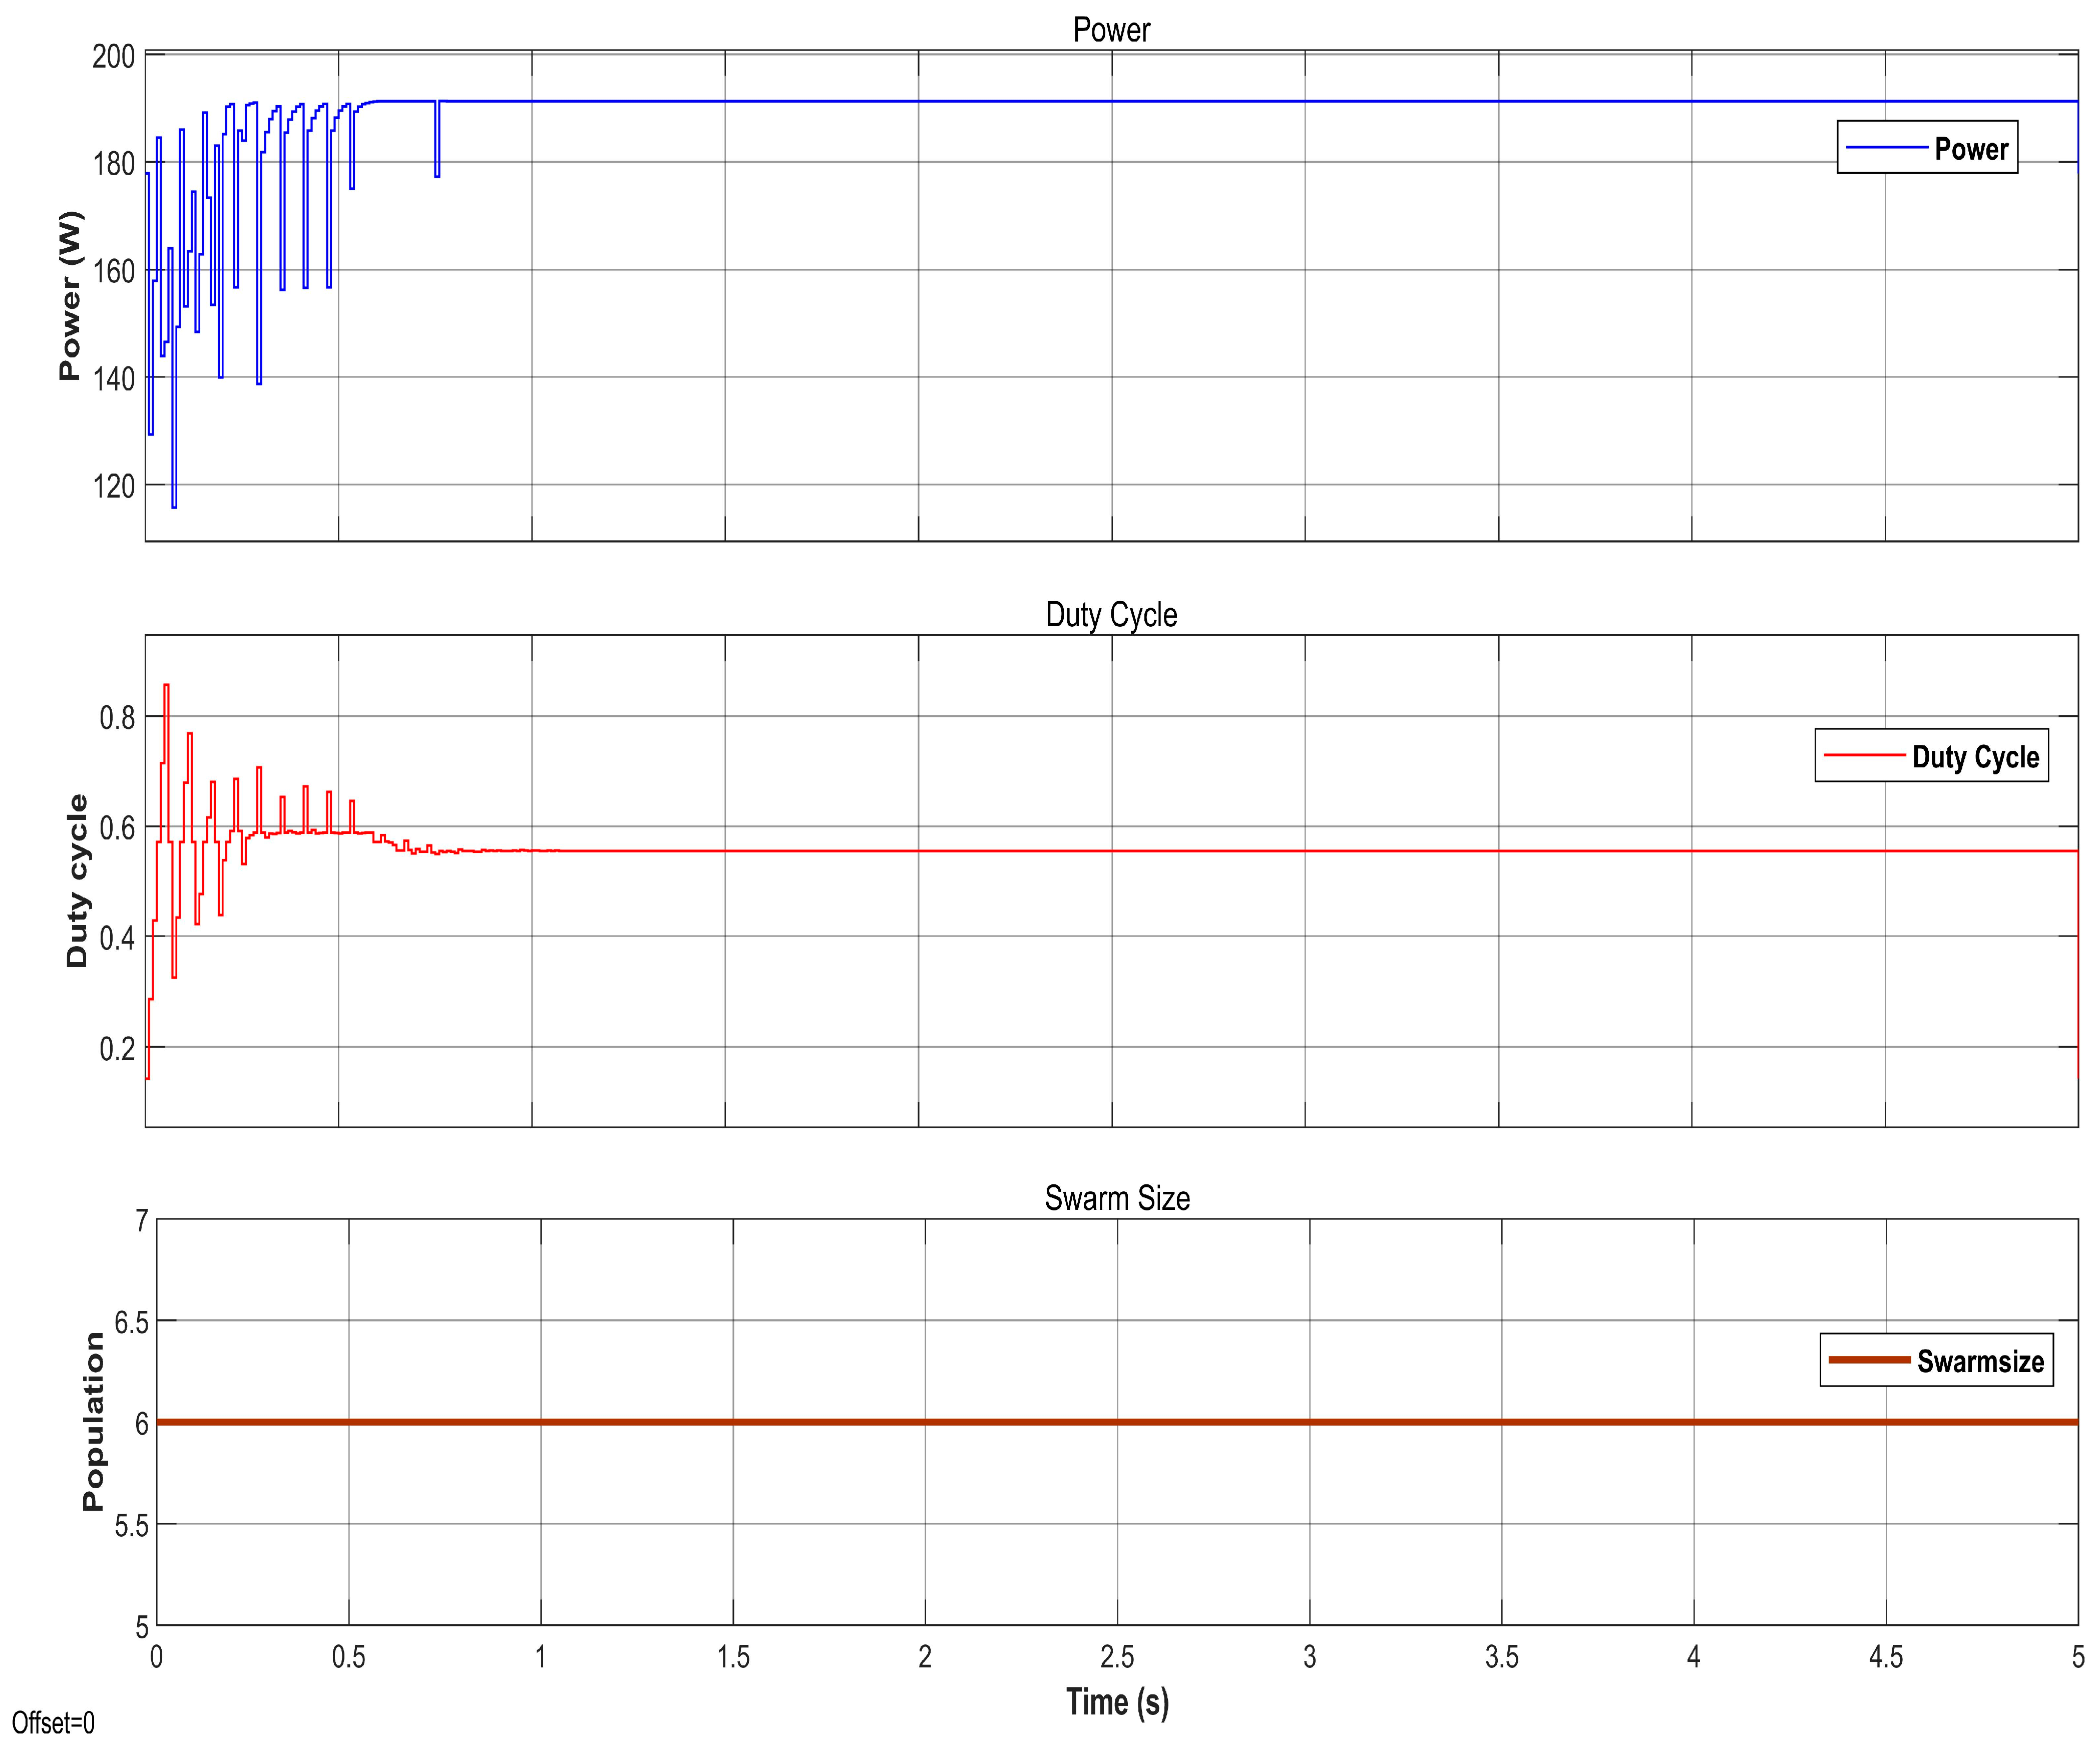Viewport: 2100px width, 1751px height.
Task: Click the 4.5 tick on time axis
Action: click(1885, 1657)
